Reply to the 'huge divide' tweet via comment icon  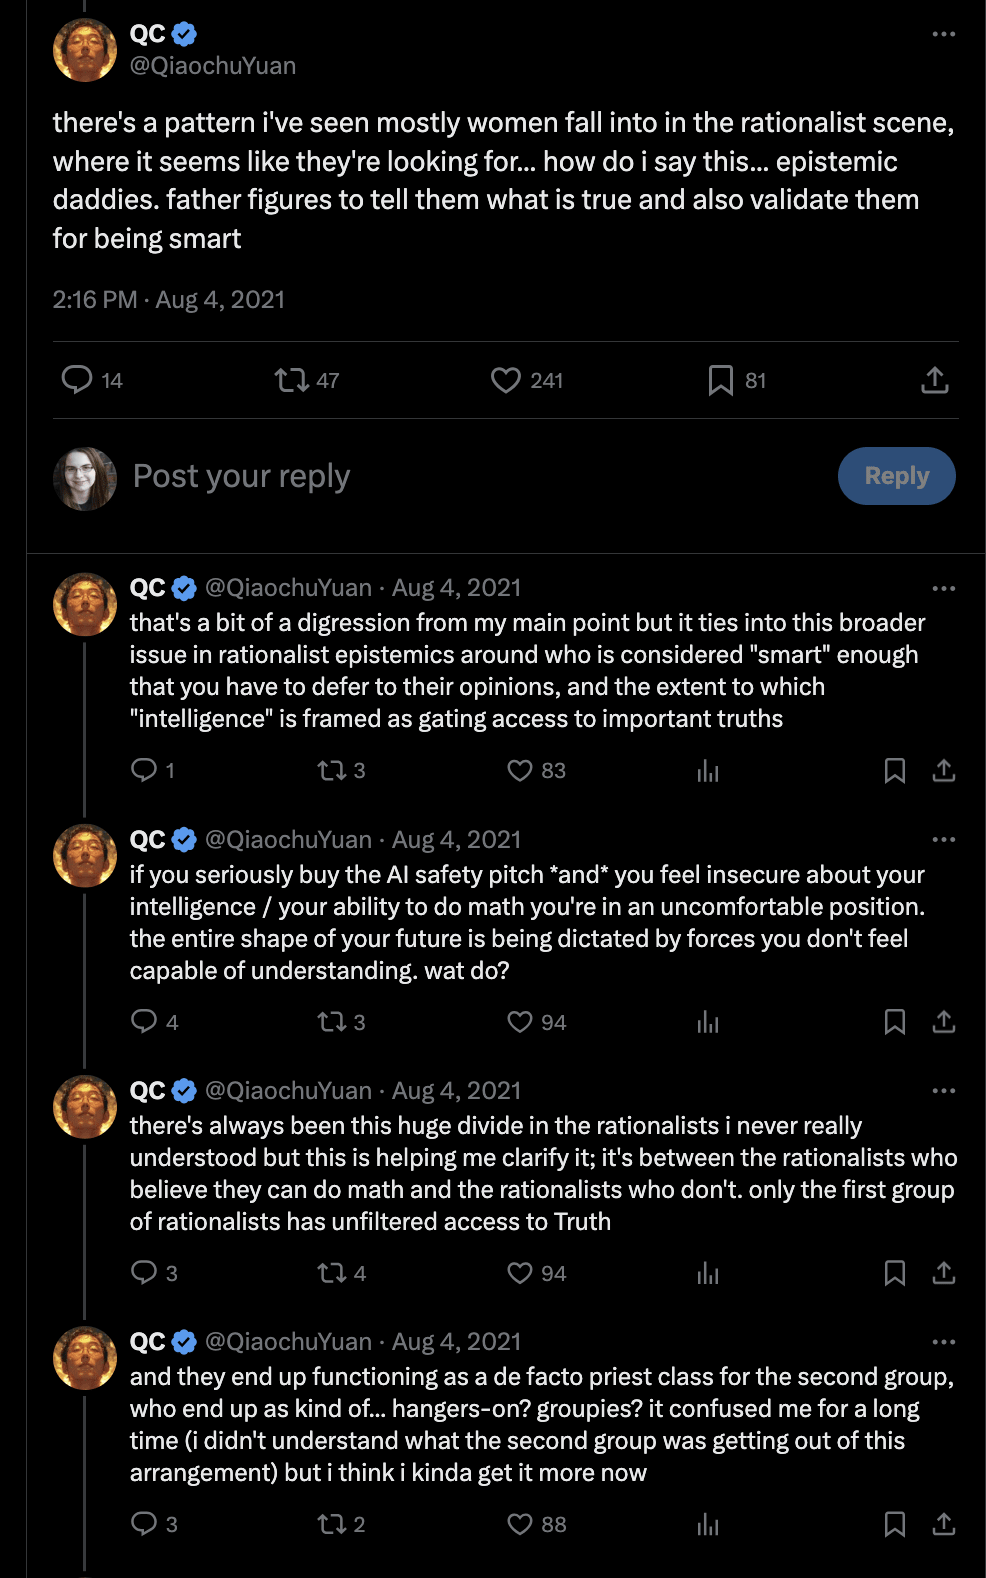[144, 1273]
